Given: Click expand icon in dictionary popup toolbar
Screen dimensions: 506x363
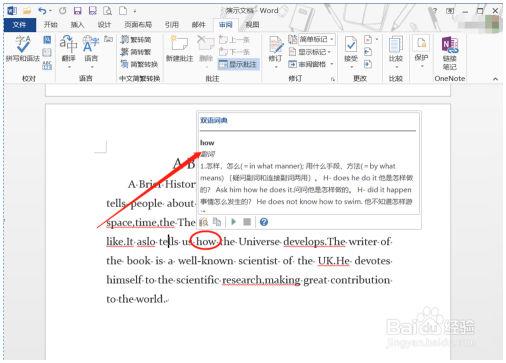Looking at the screenshot, I should 203,222.
